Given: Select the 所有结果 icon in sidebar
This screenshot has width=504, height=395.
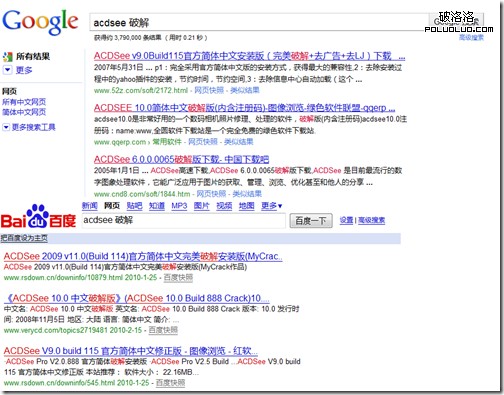Looking at the screenshot, I should [x=8, y=57].
